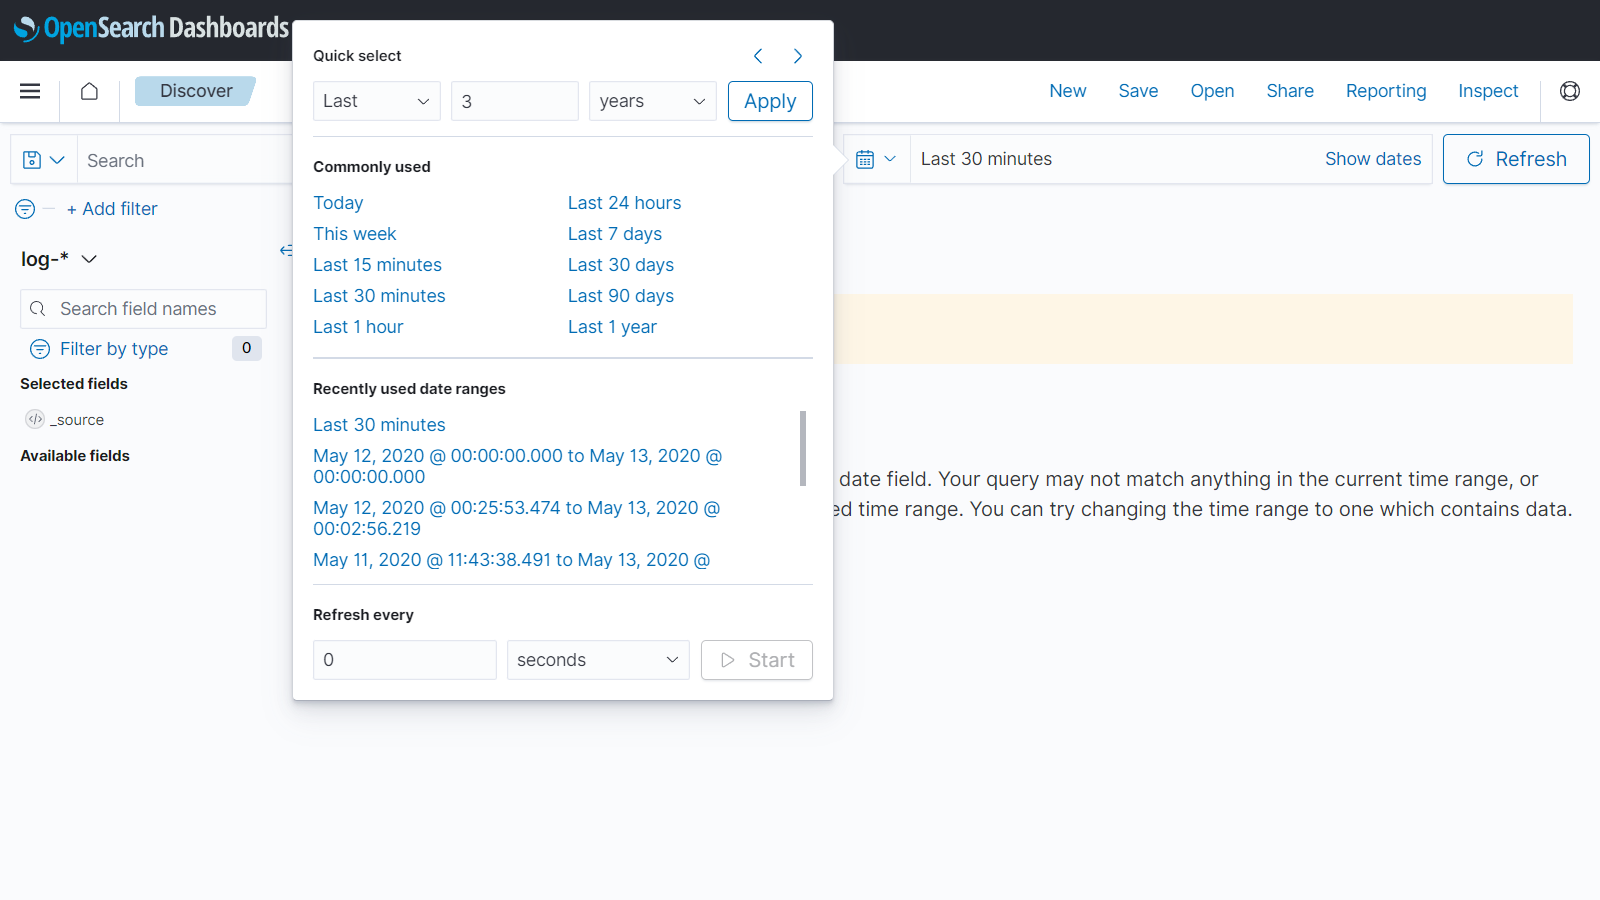
Task: Open the help icon in top bar
Action: pyautogui.click(x=1570, y=91)
